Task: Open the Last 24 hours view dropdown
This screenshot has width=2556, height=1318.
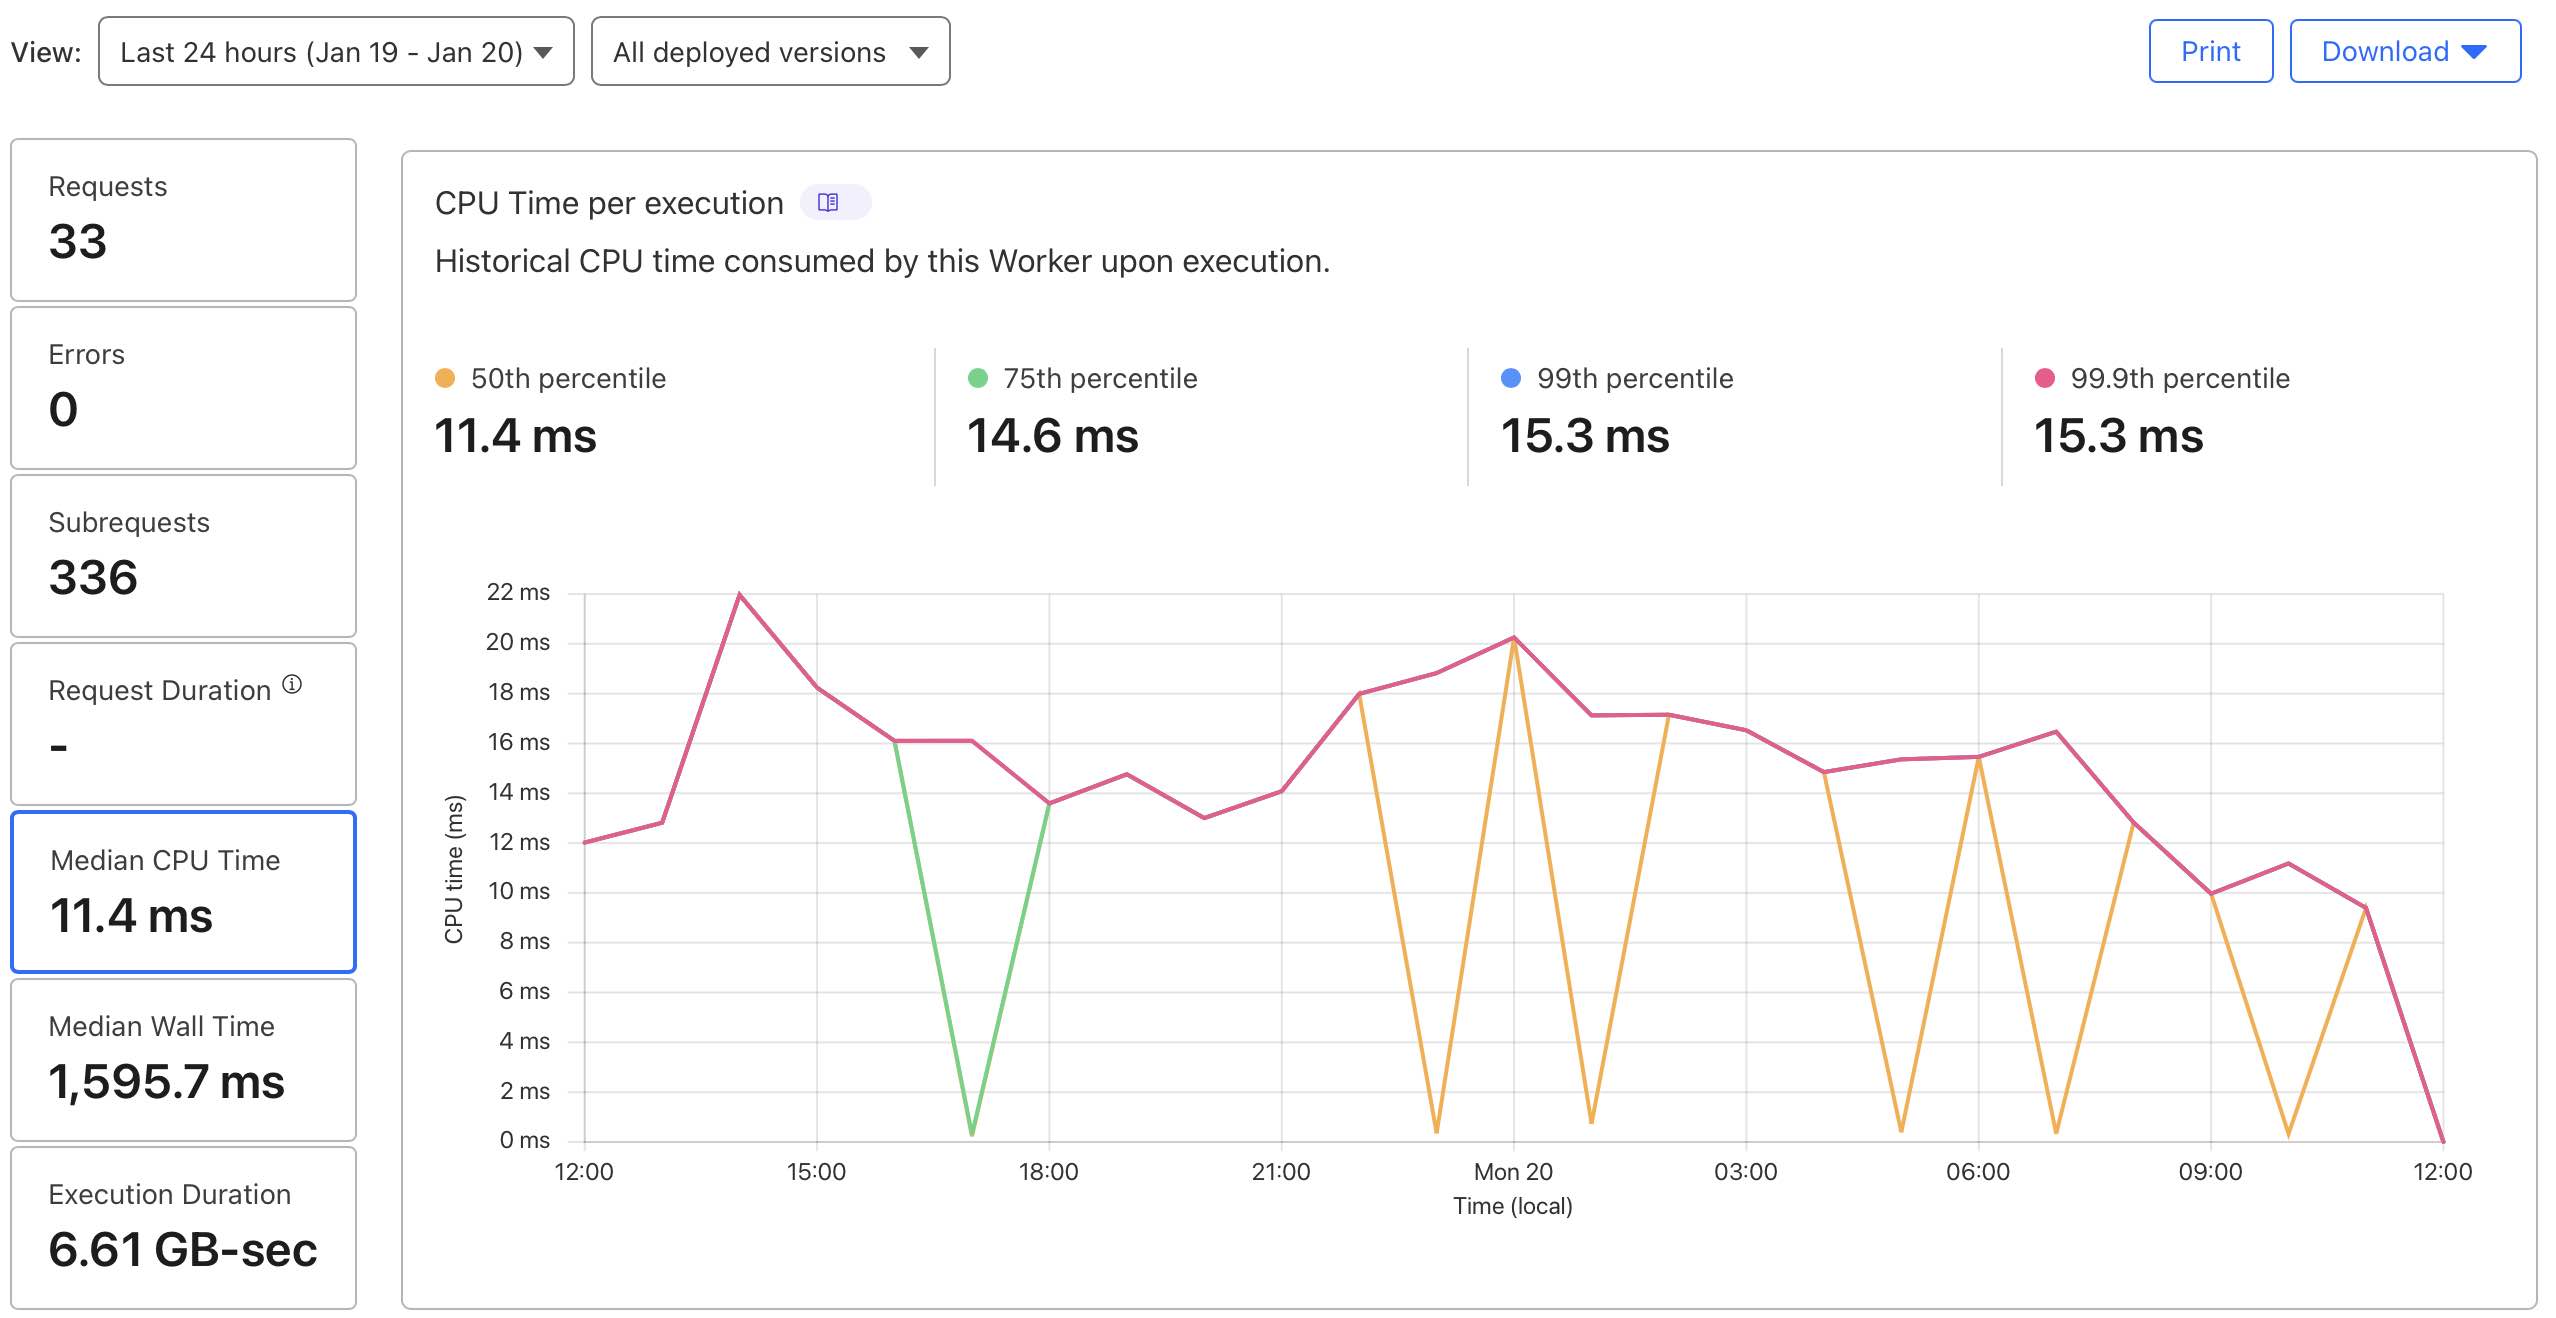Action: [x=335, y=51]
